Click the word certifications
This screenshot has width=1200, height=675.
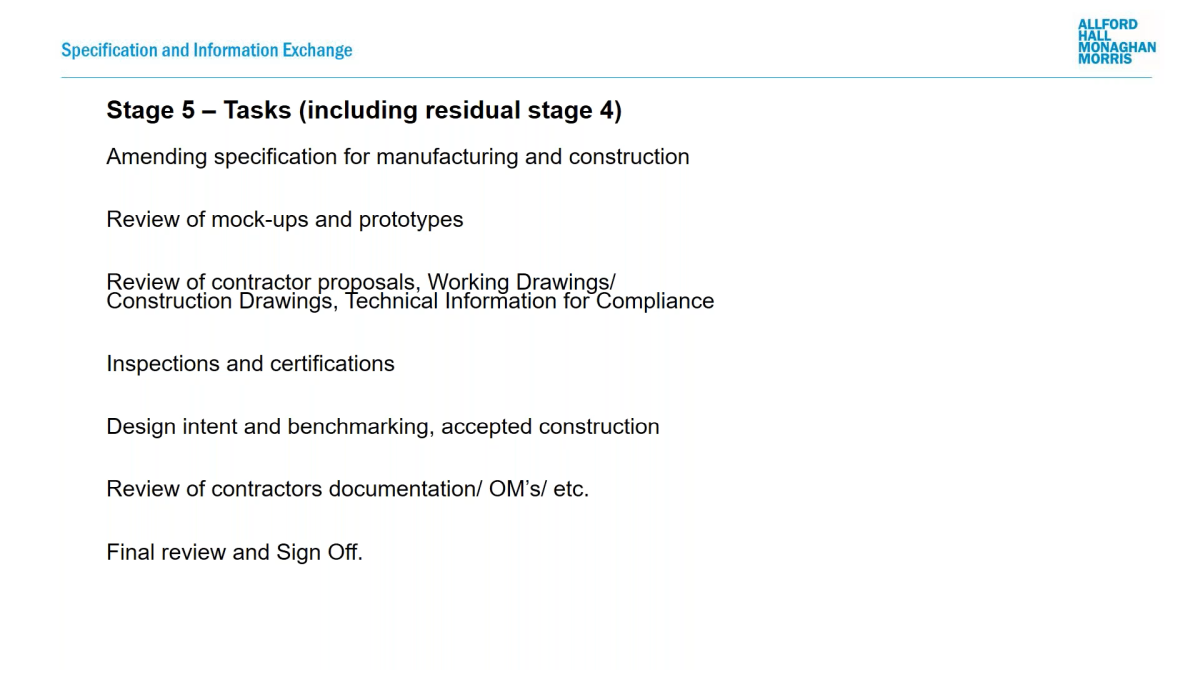coord(332,364)
